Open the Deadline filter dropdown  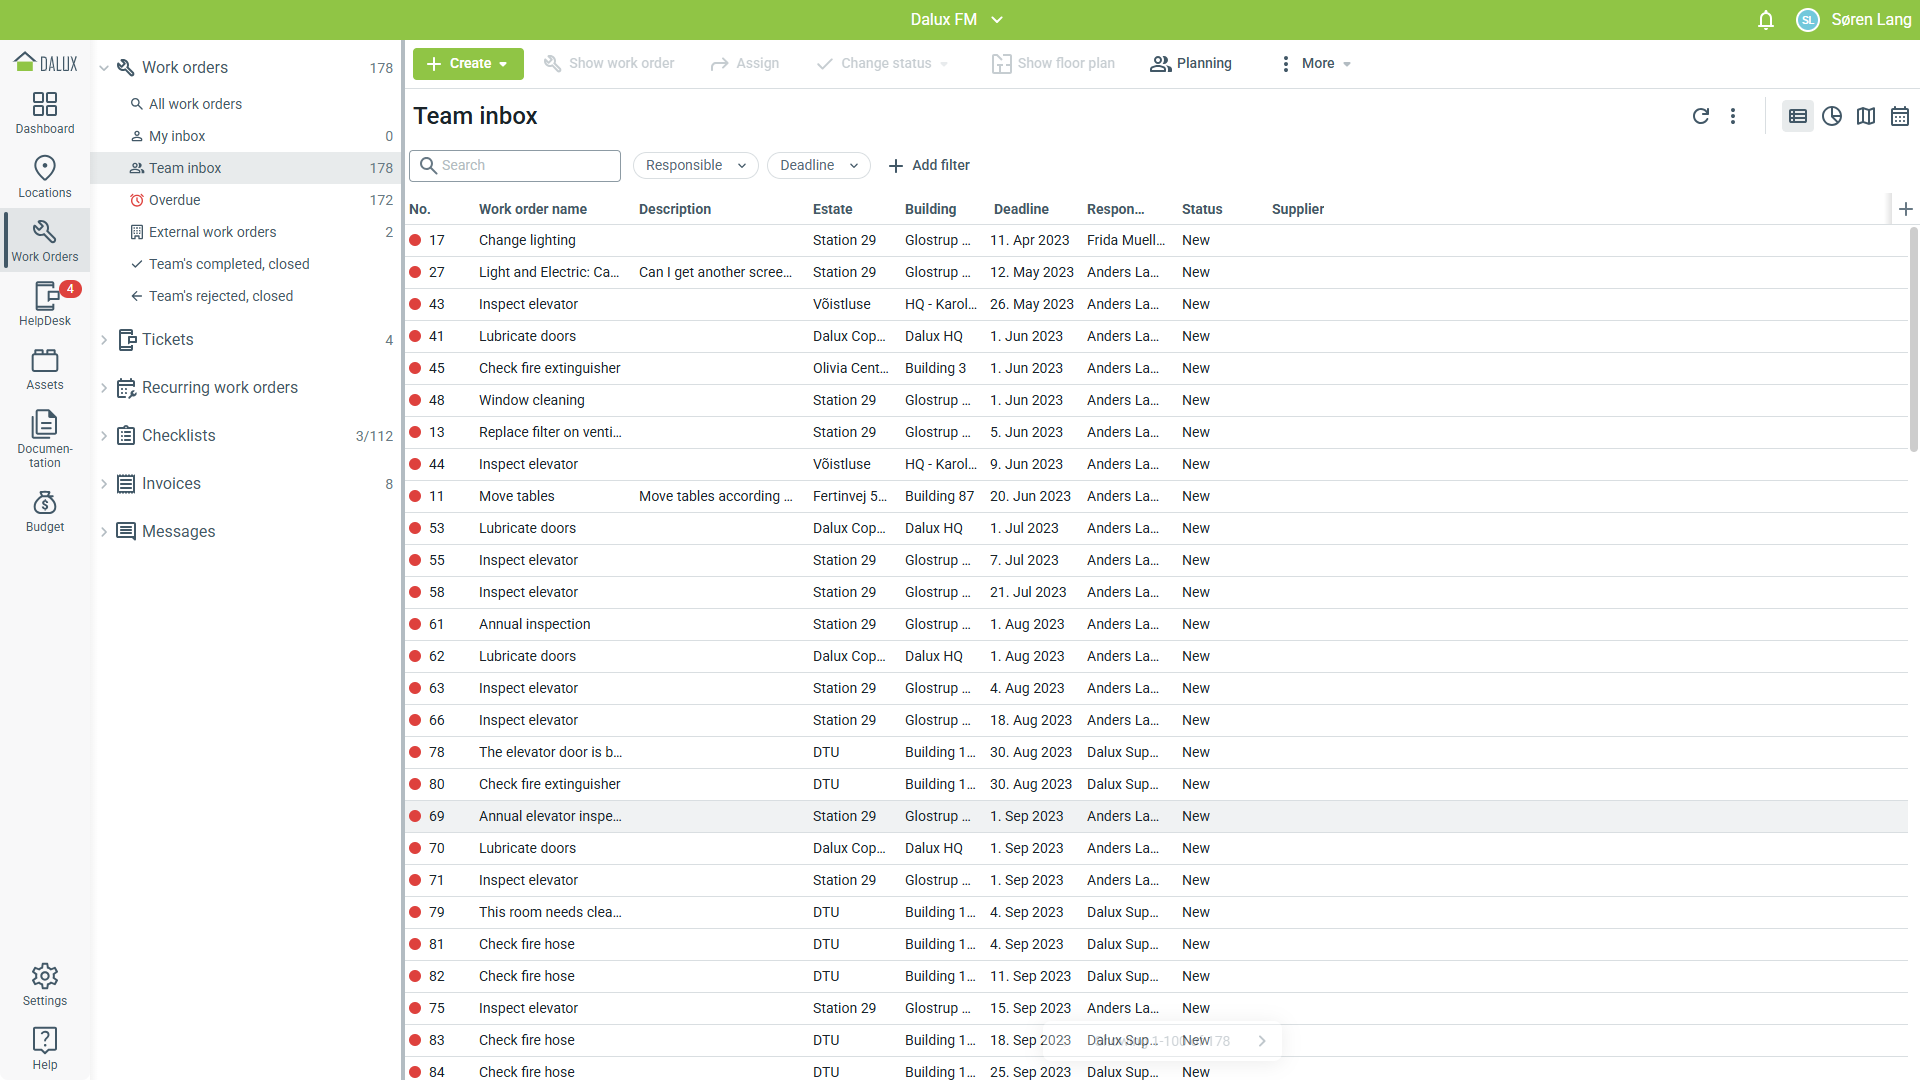coord(818,165)
